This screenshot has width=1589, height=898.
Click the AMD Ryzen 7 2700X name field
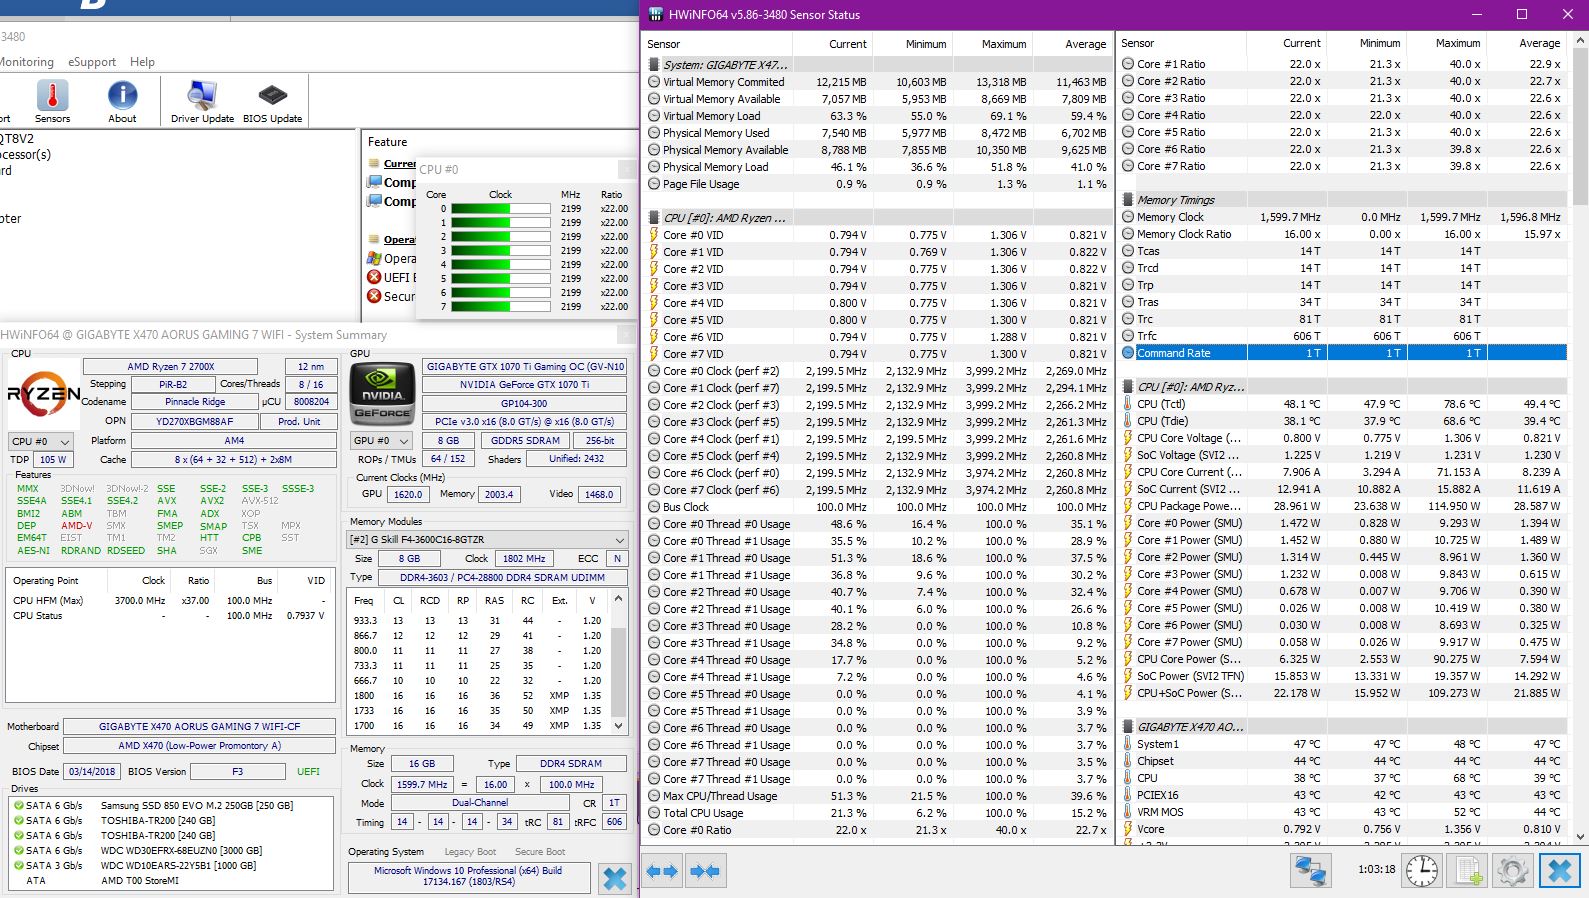171,366
